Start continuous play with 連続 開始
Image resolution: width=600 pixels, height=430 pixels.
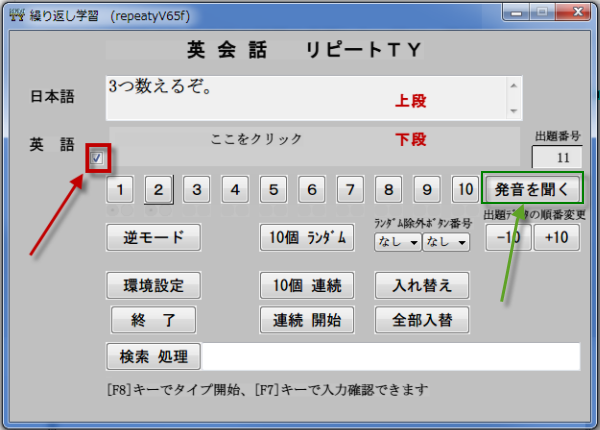tap(307, 320)
